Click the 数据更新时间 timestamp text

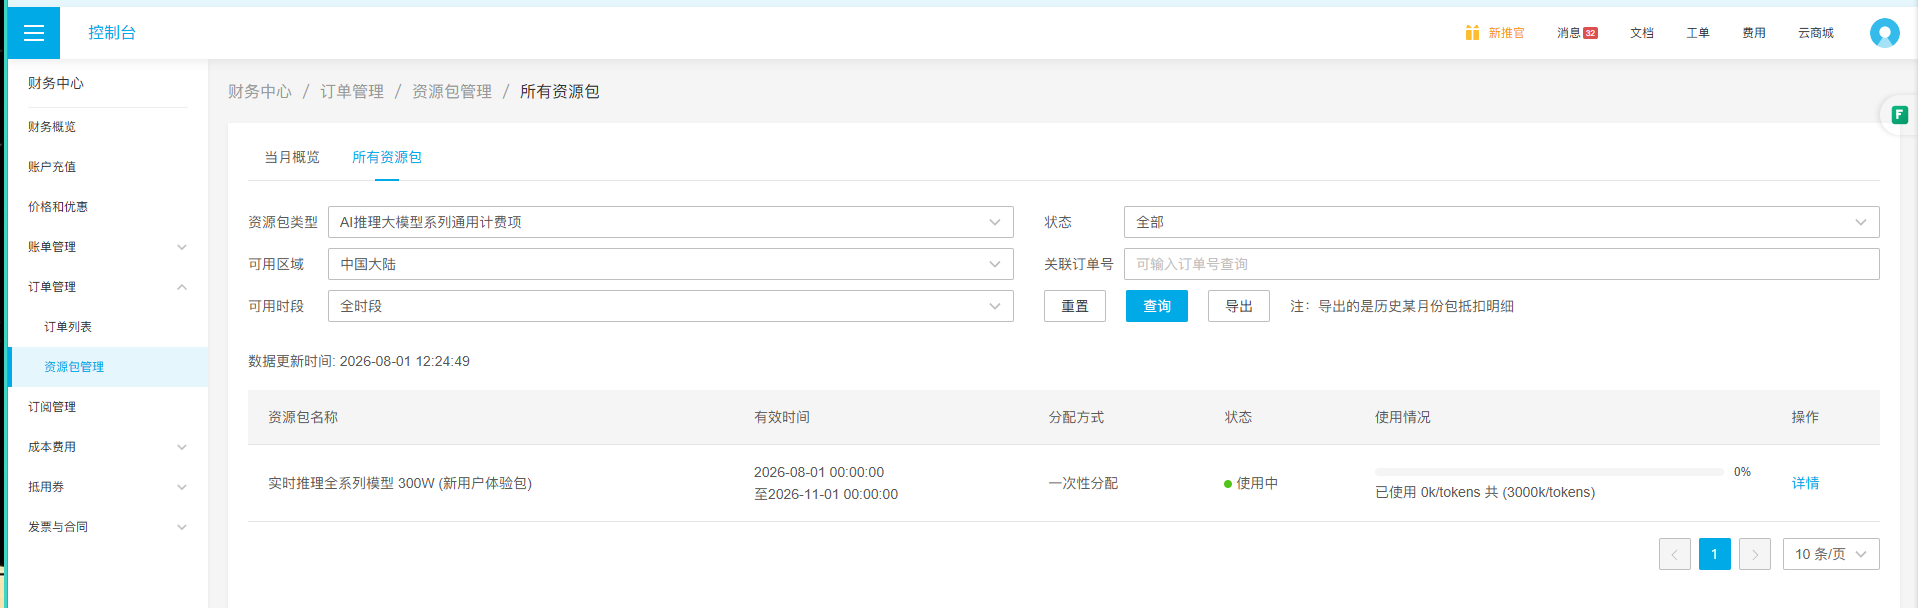[x=359, y=361]
